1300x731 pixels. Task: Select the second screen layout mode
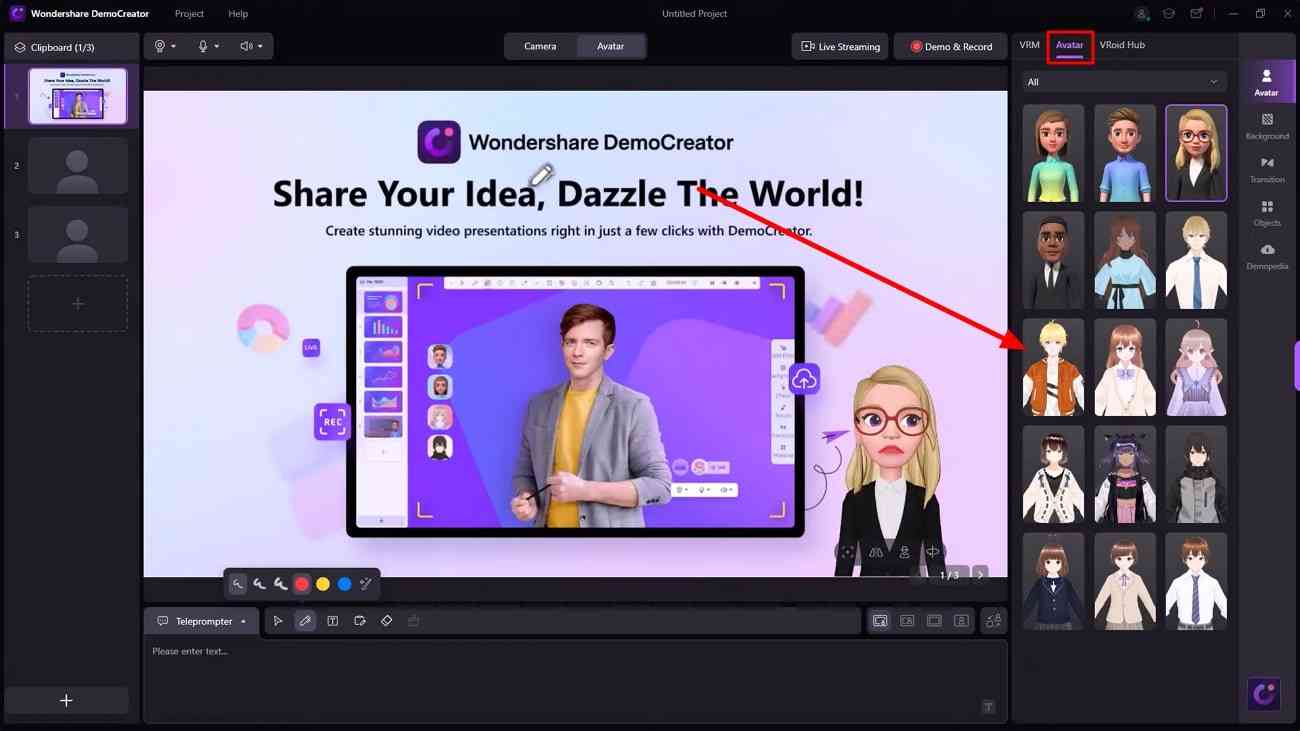[x=907, y=621]
